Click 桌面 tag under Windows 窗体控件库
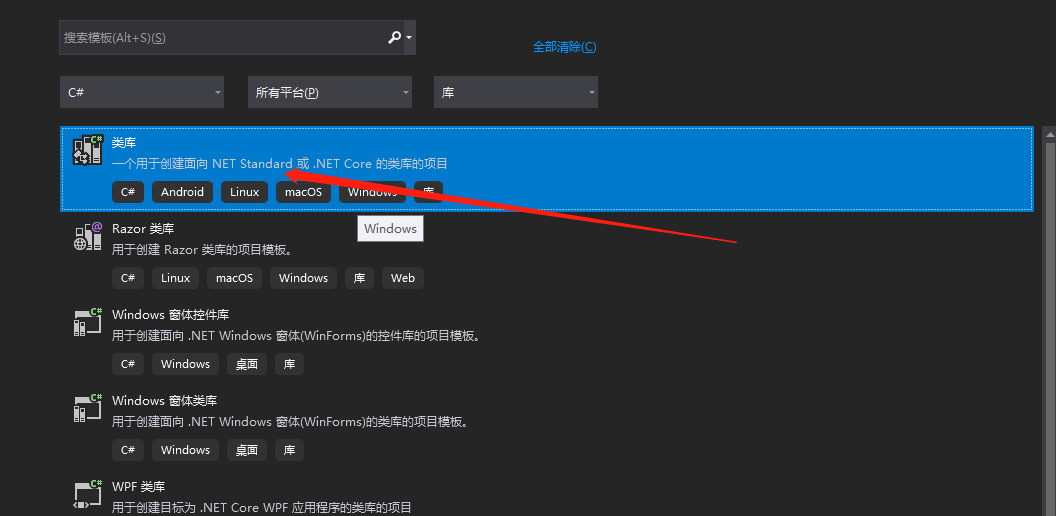This screenshot has width=1056, height=516. pos(247,364)
